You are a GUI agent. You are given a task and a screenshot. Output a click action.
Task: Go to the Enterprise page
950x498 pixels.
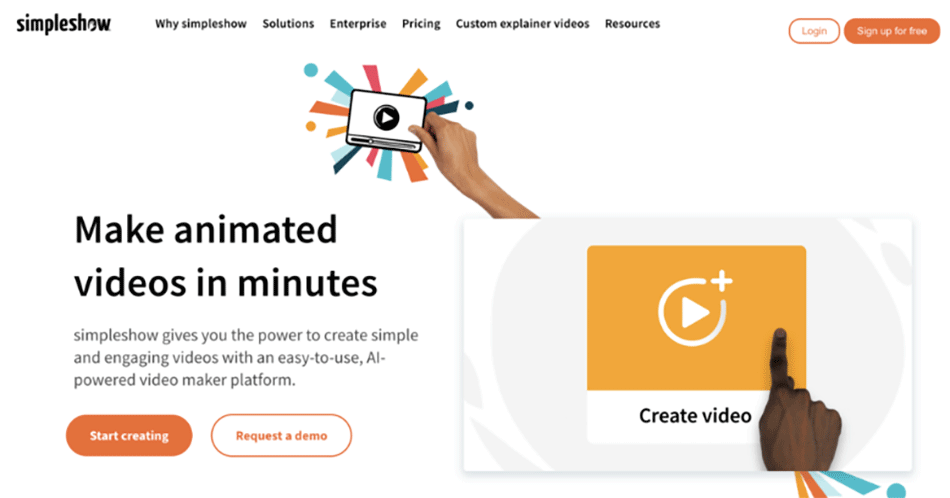click(358, 24)
